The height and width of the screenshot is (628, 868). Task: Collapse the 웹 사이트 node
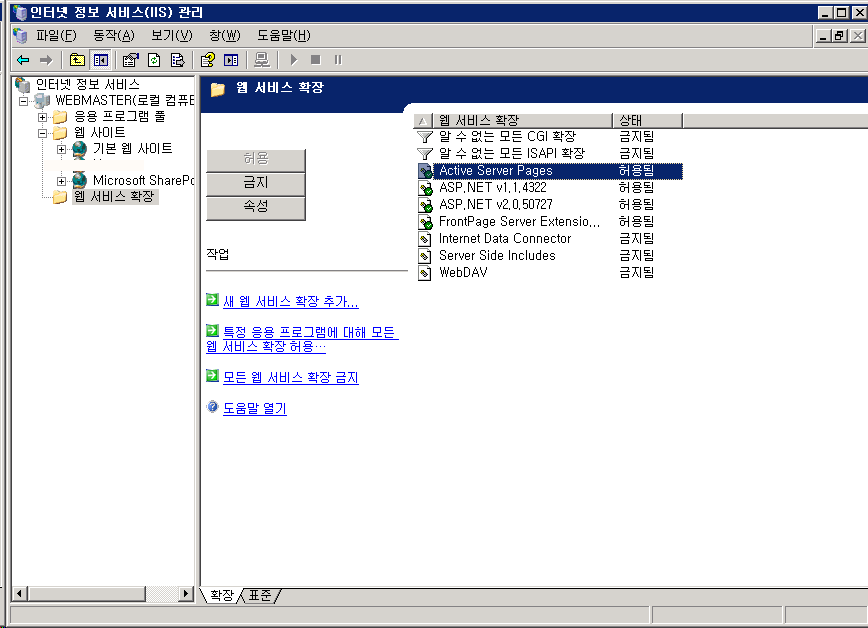click(42, 133)
